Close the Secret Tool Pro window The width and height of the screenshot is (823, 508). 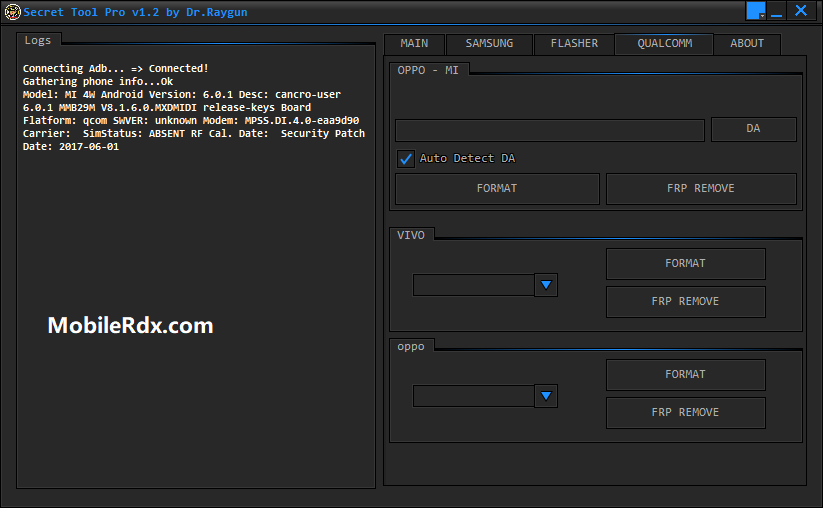click(801, 11)
